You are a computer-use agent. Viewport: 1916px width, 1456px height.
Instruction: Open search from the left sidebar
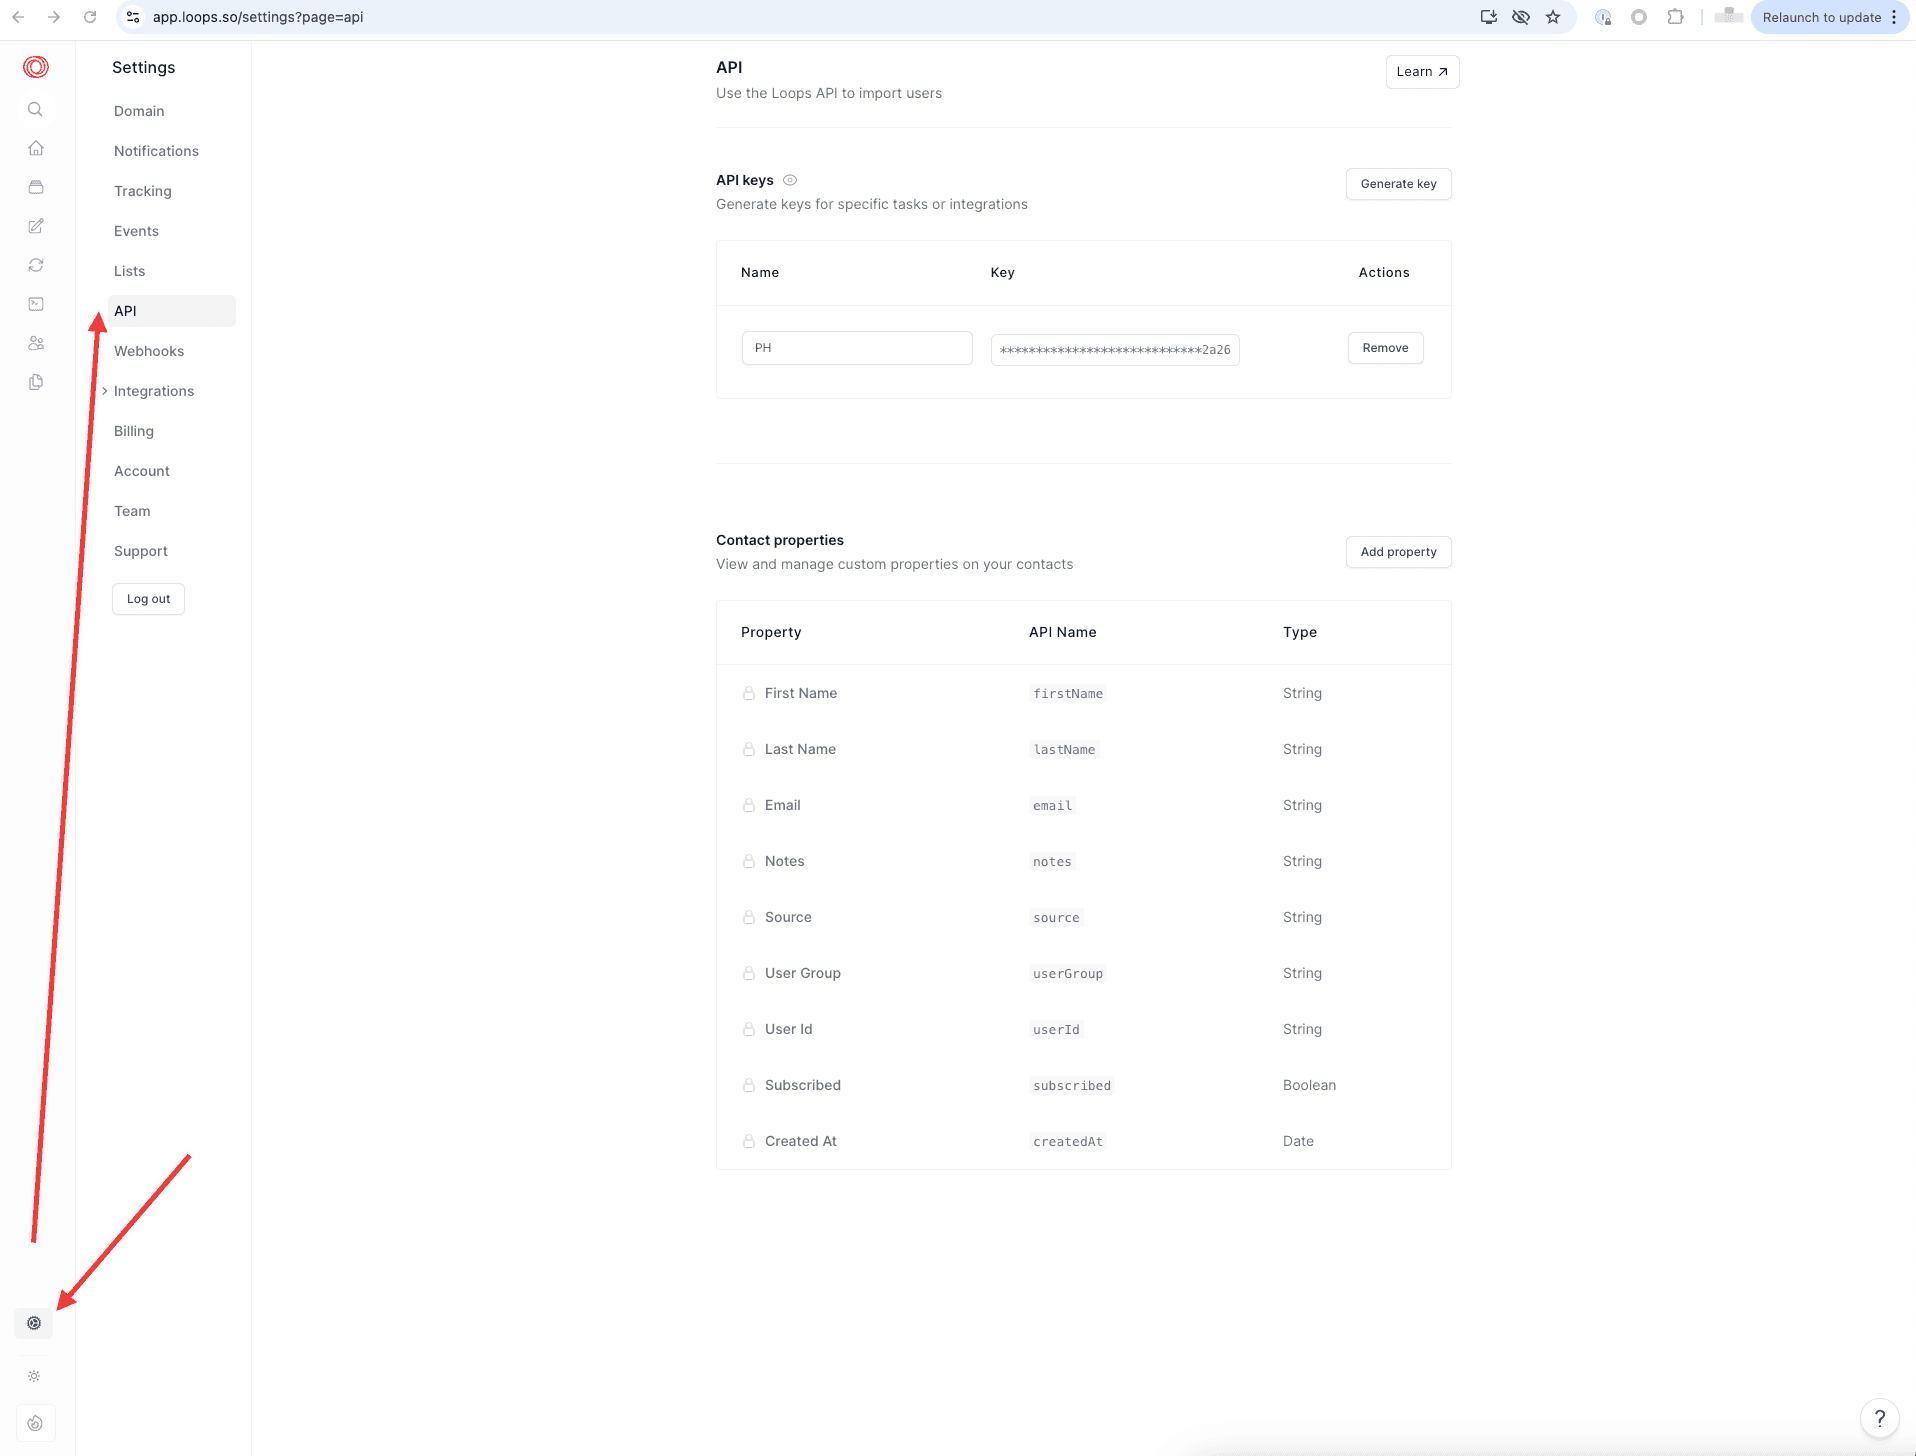(x=35, y=109)
